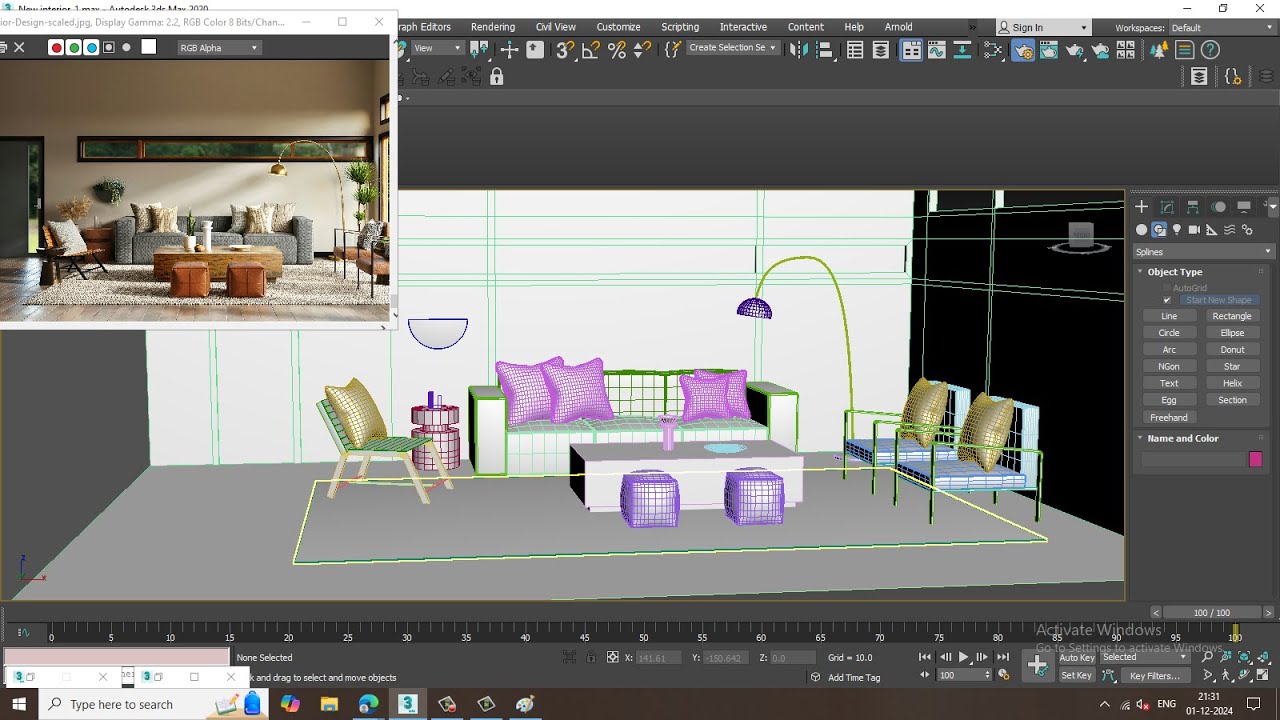1280x720 pixels.
Task: Select the Cameras category in Create panel
Action: (1194, 229)
